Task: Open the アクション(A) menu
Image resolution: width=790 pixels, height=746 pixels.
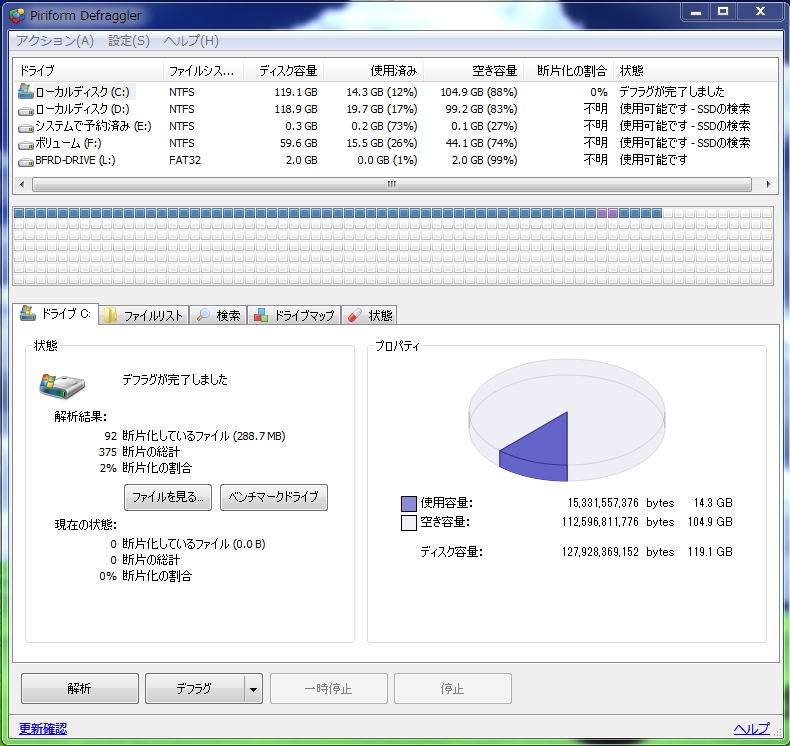Action: tap(55, 41)
